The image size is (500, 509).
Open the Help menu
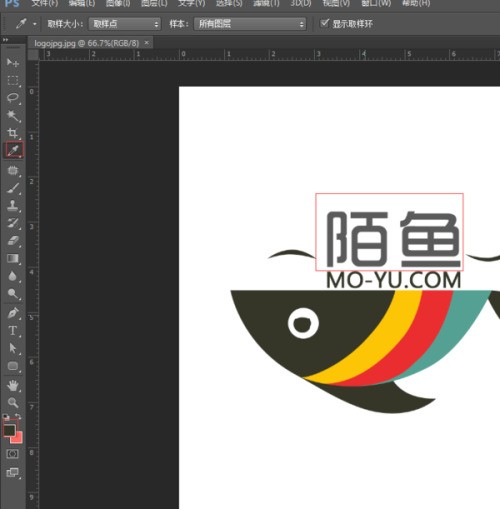(416, 3)
